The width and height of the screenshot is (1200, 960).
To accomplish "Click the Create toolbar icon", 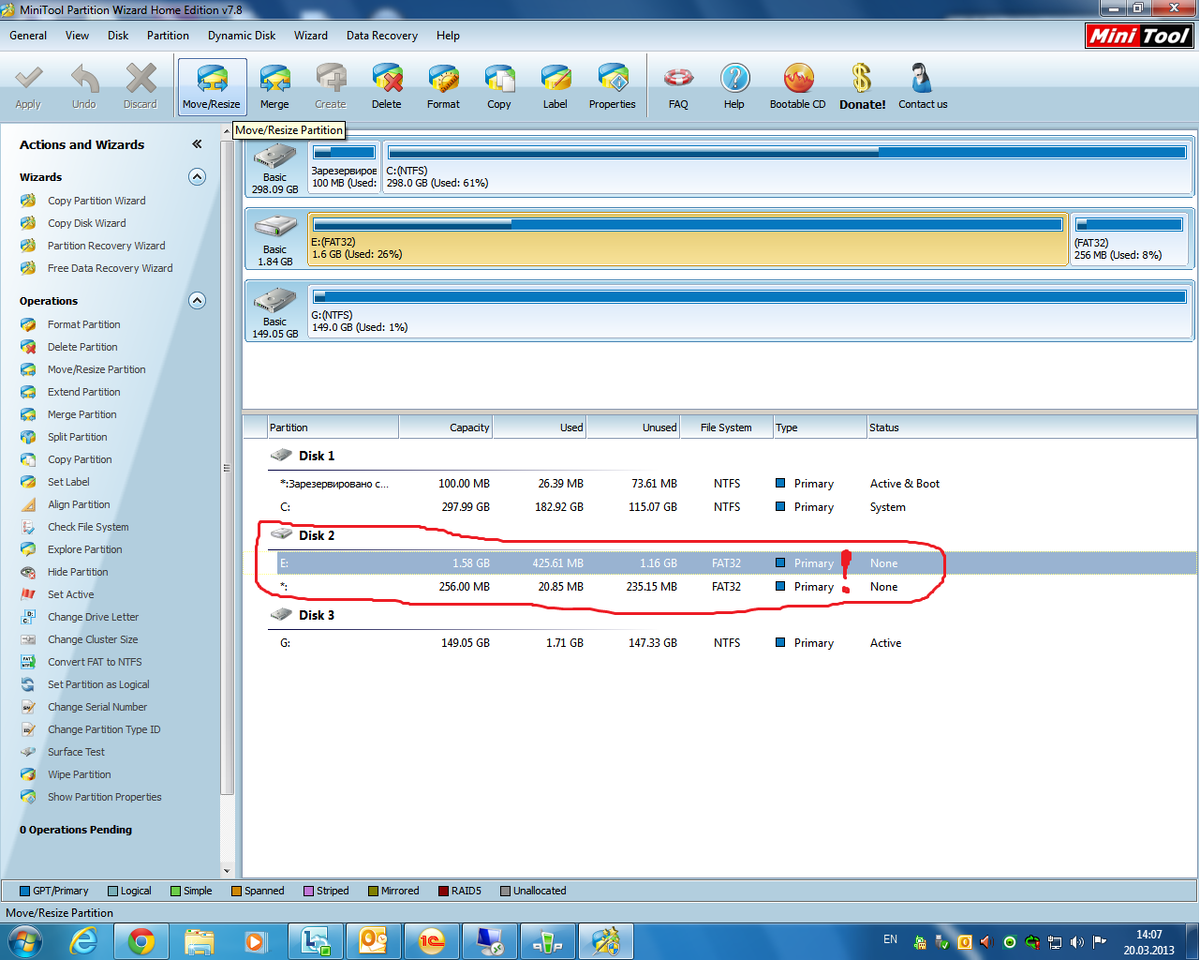I will pos(330,87).
